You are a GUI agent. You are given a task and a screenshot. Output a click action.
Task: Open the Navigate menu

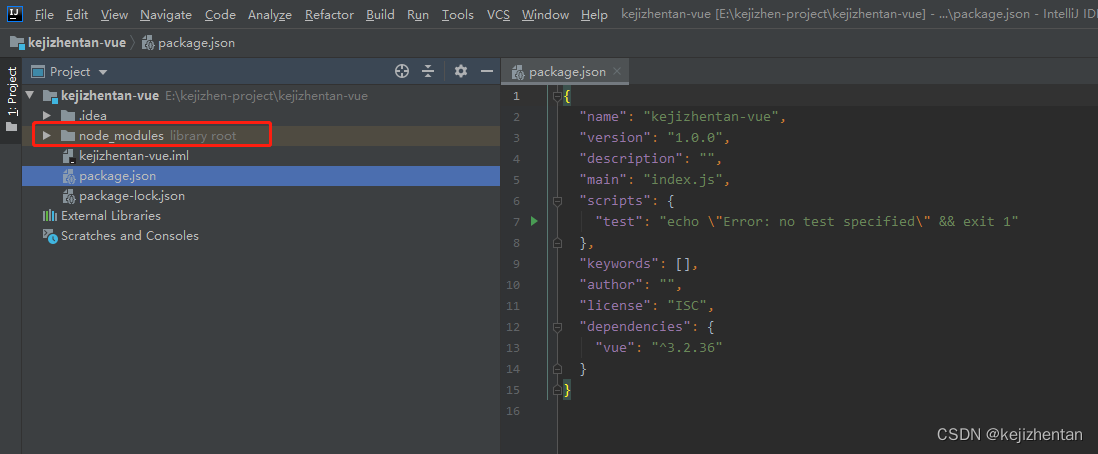coord(166,14)
